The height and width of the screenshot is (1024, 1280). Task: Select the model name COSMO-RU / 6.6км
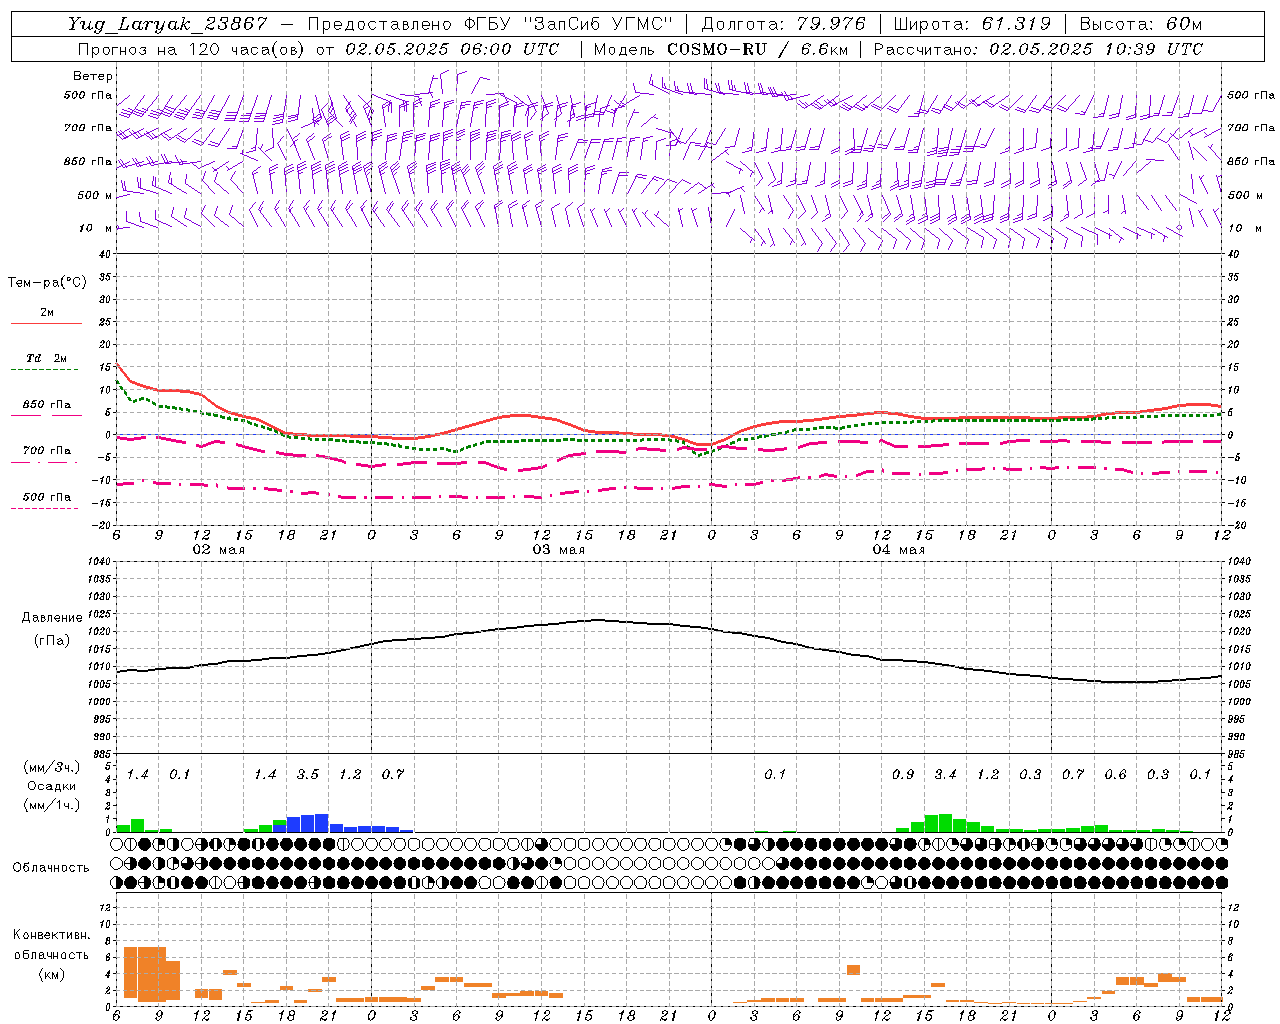pyautogui.click(x=758, y=49)
